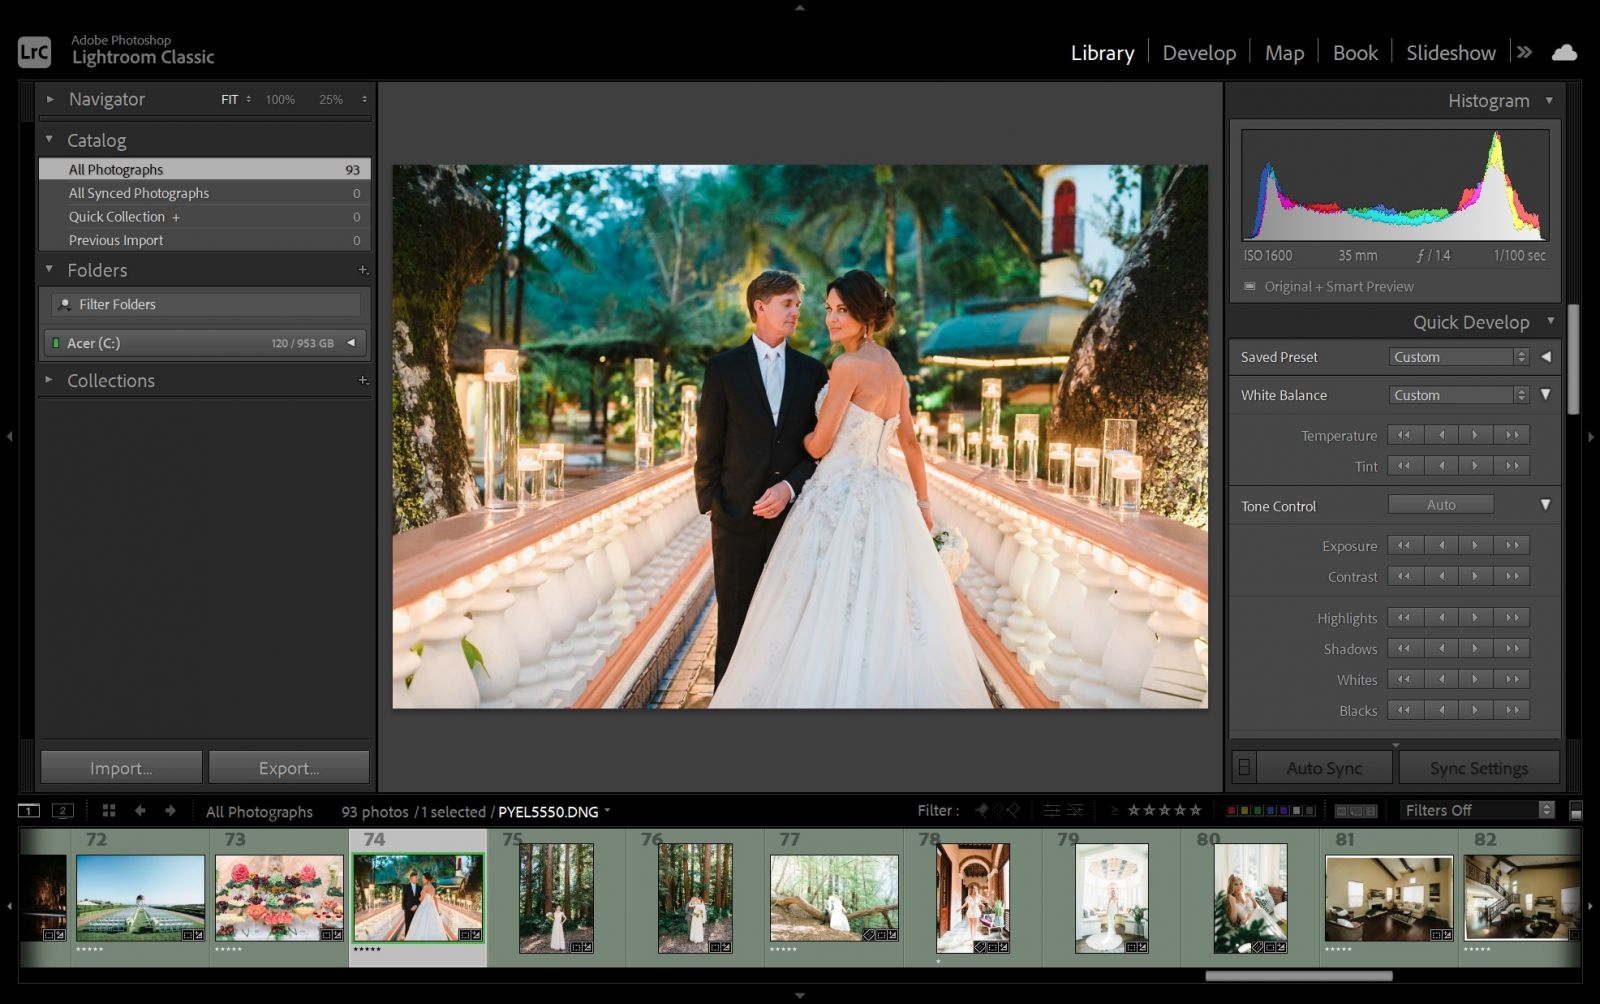Open the Slideshow module

click(1450, 52)
